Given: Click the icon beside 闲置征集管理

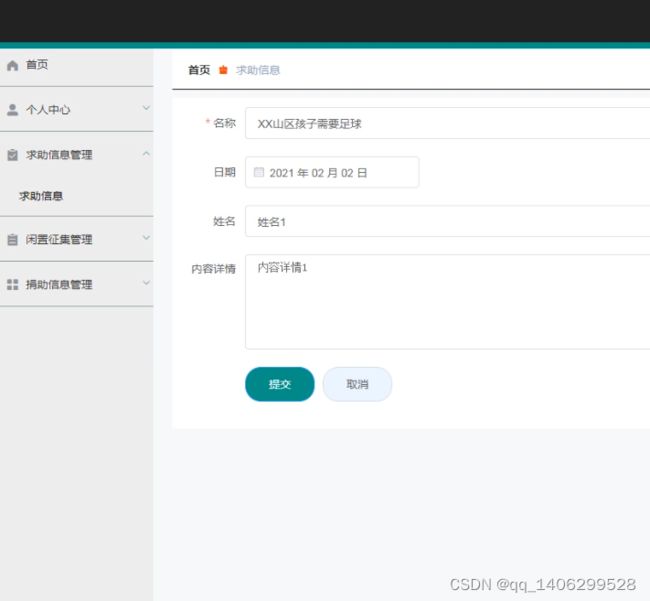Looking at the screenshot, I should [12, 240].
